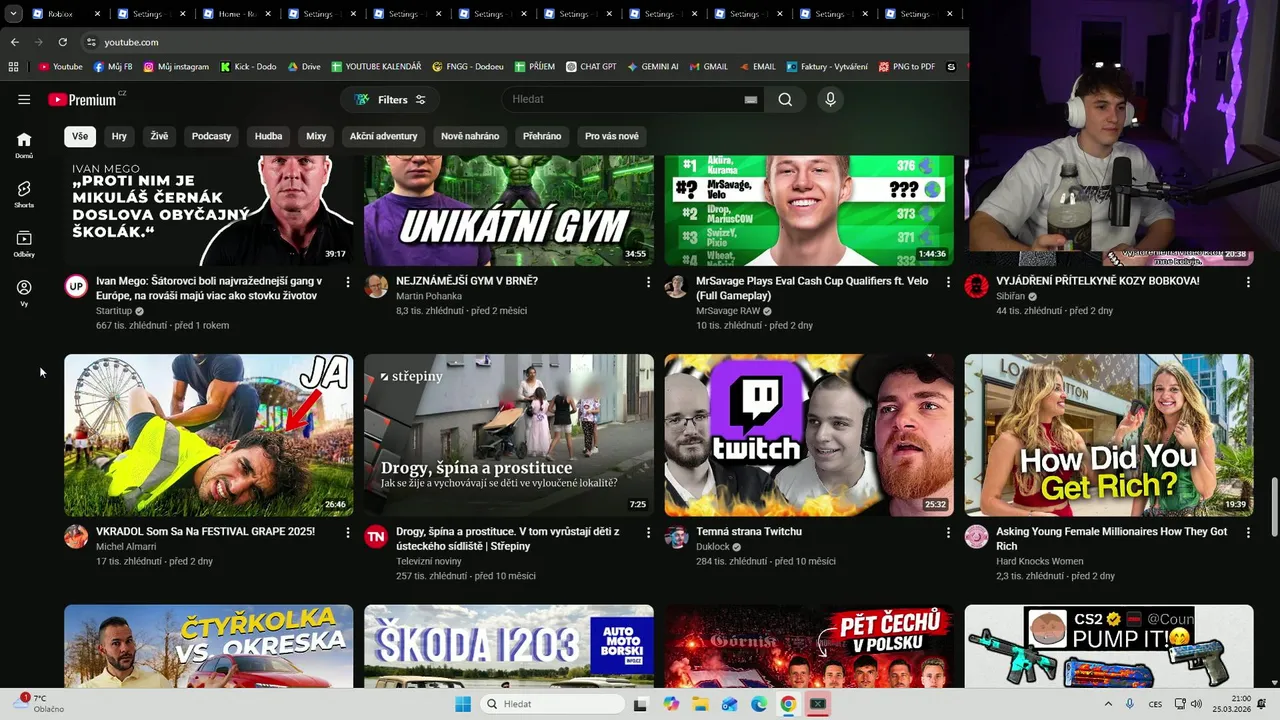Screen dimensions: 1280x720
Task: Open Google Chrome taskbar icon
Action: 788,704
